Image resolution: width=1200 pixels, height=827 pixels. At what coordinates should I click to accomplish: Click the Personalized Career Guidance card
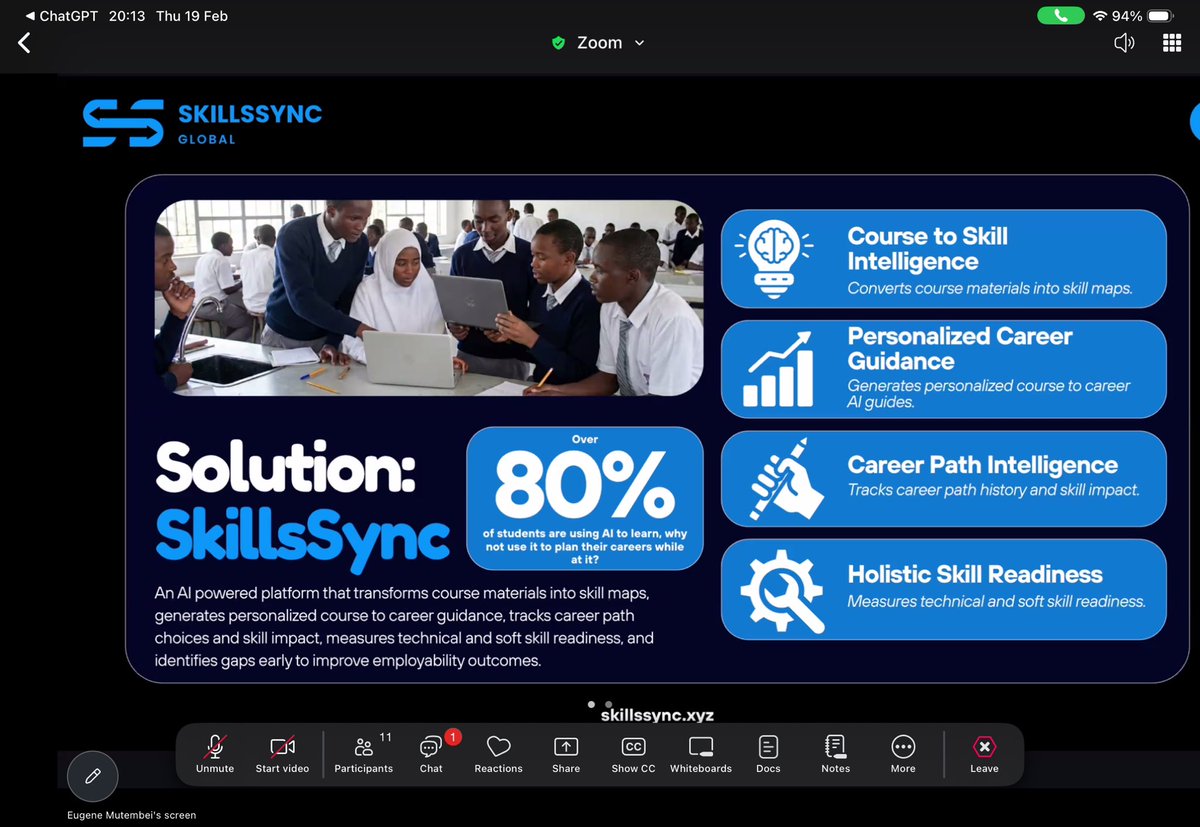click(943, 369)
